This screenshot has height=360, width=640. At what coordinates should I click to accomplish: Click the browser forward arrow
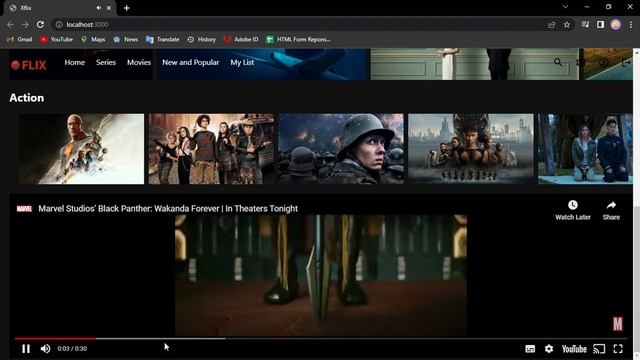pyautogui.click(x=25, y=24)
